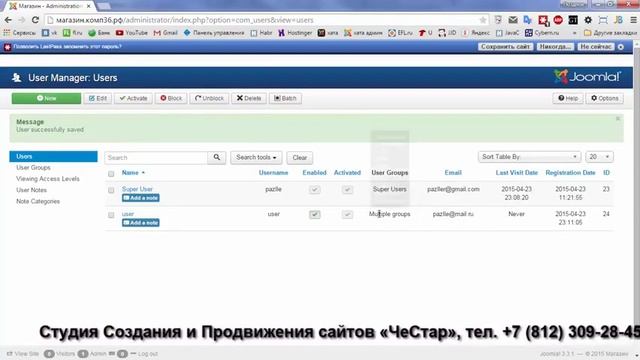Open the user name link
This screenshot has height=360, width=640.
click(128, 214)
